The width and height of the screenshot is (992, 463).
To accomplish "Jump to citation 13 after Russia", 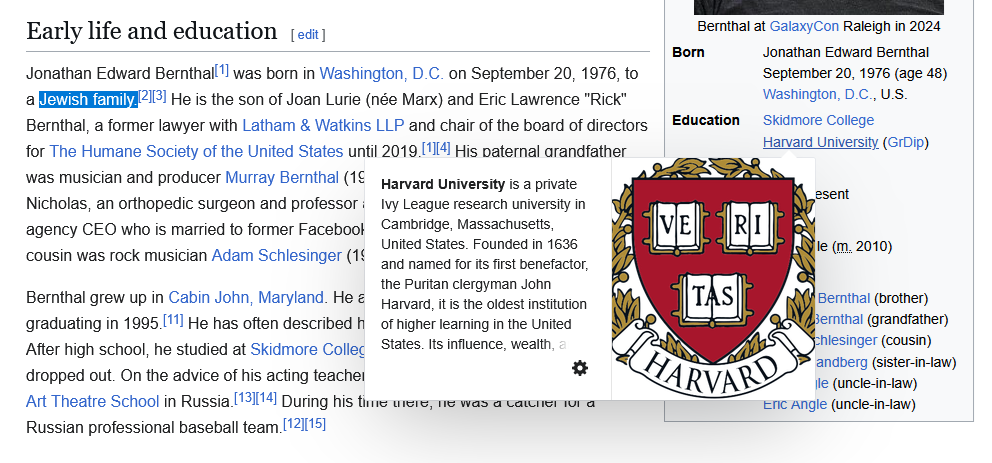I will [x=245, y=397].
